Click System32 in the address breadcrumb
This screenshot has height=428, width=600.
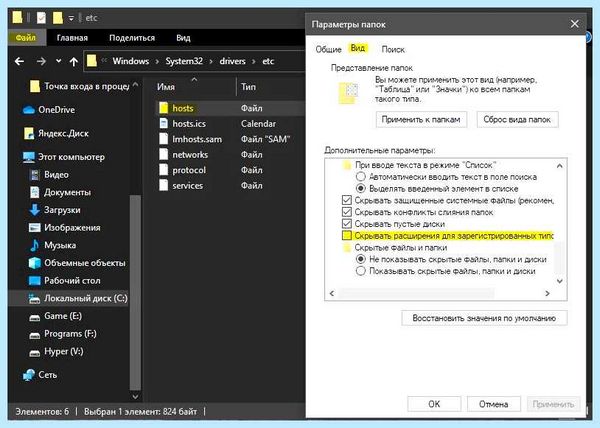tap(184, 61)
